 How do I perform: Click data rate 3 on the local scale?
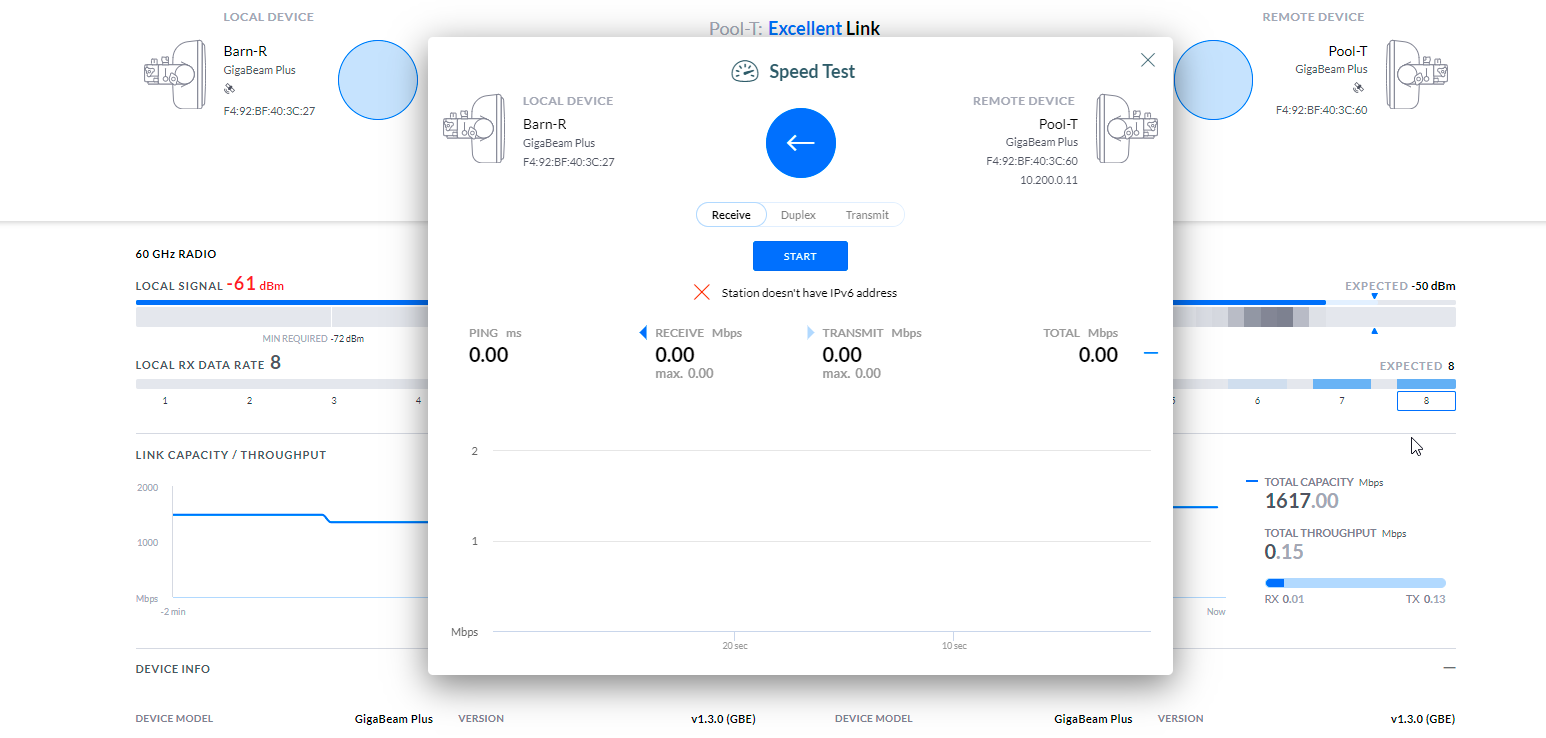pos(334,400)
